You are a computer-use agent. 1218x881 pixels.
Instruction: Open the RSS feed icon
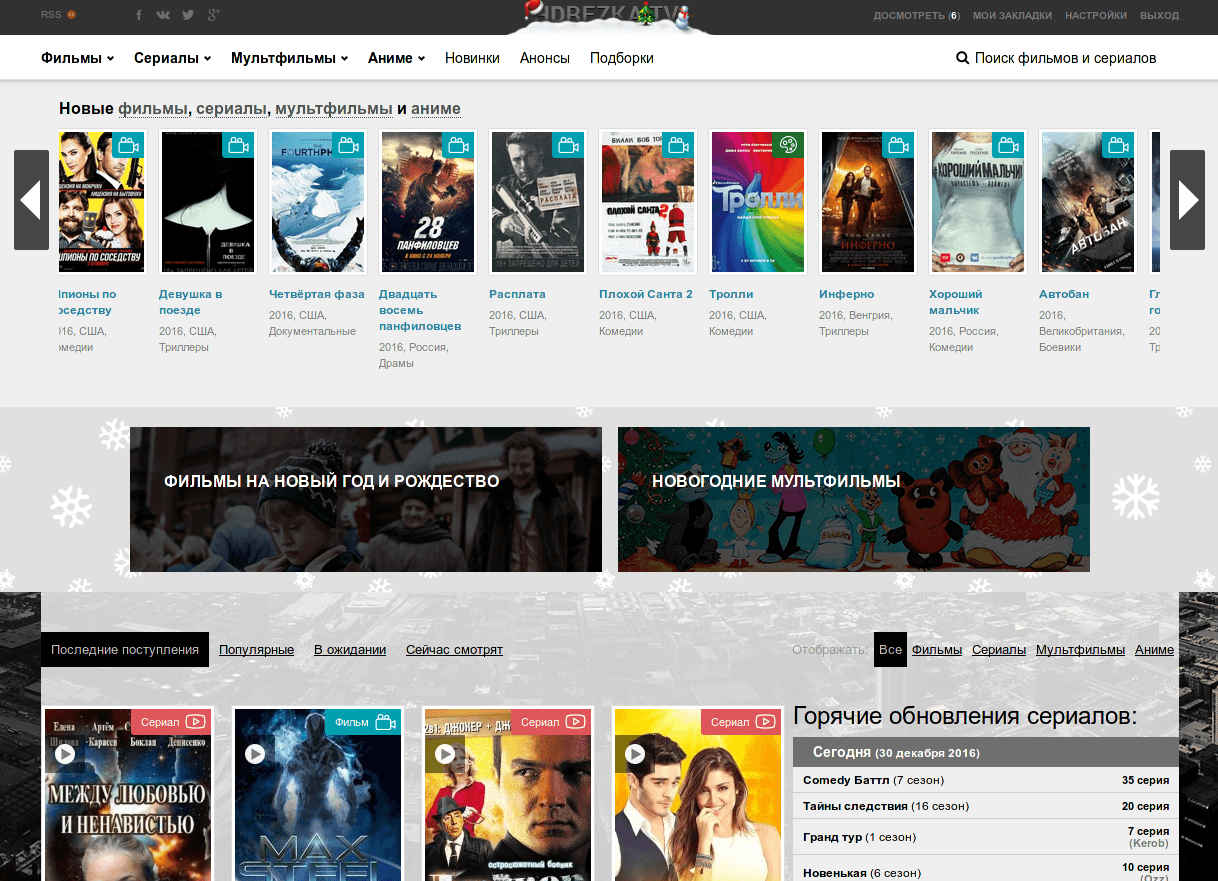71,15
